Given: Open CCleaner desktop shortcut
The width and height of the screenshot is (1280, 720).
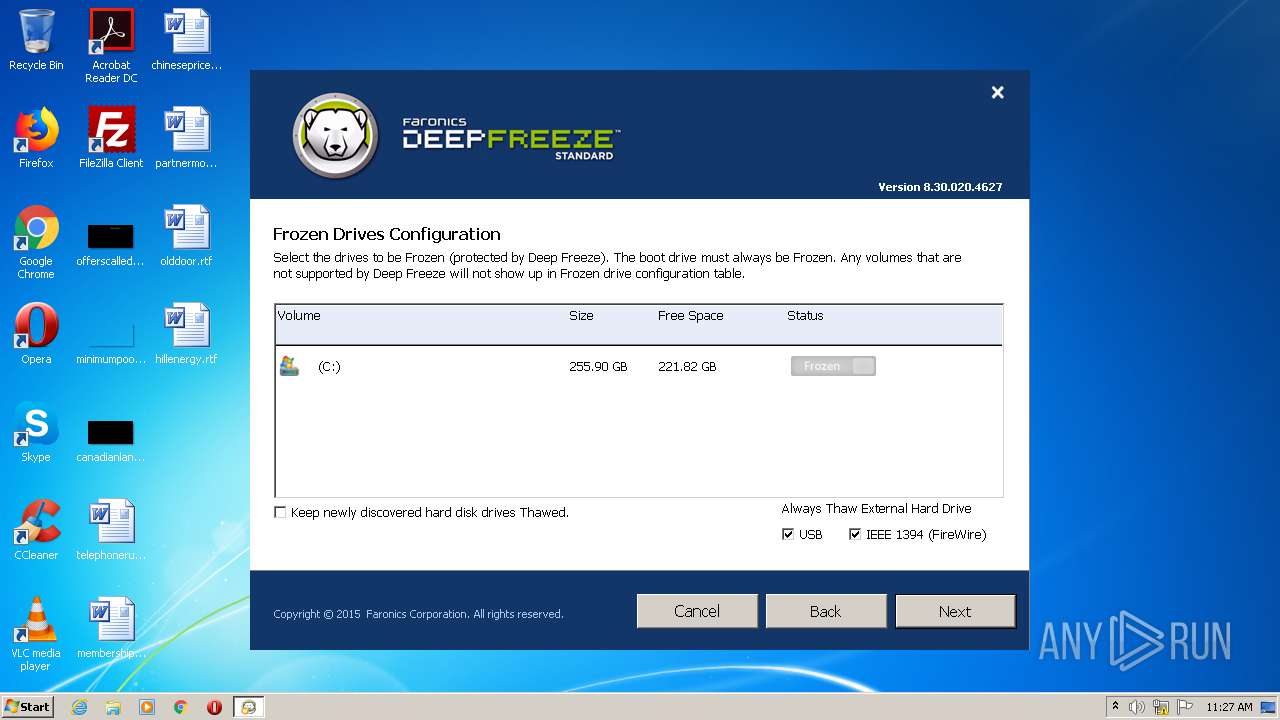Looking at the screenshot, I should click(x=36, y=530).
